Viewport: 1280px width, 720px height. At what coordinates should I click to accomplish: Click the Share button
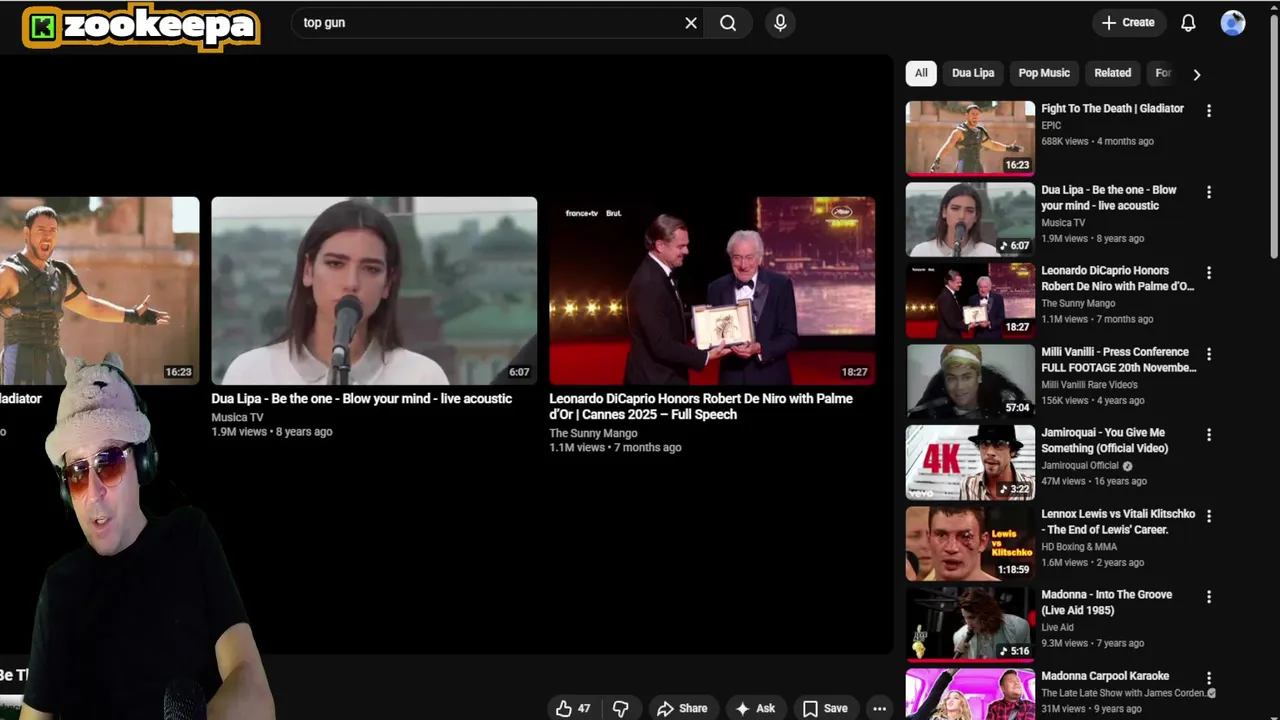click(682, 708)
